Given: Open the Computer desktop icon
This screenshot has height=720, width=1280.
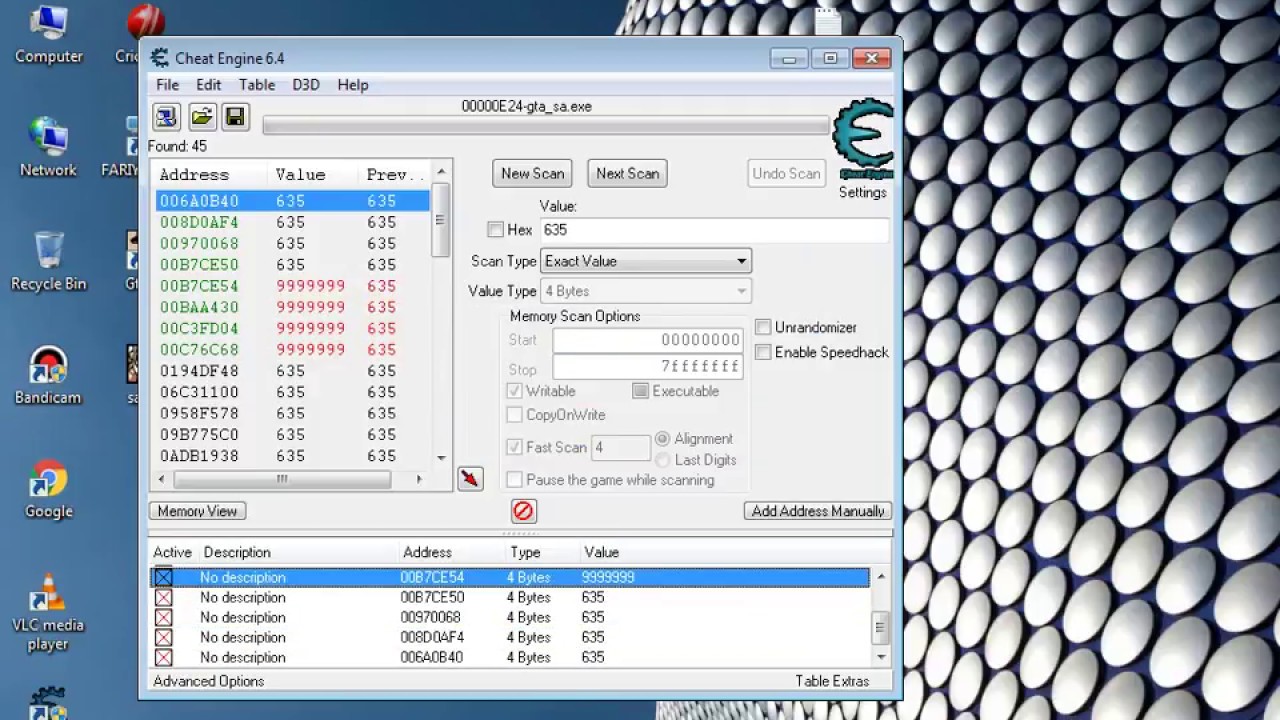Looking at the screenshot, I should click(48, 35).
